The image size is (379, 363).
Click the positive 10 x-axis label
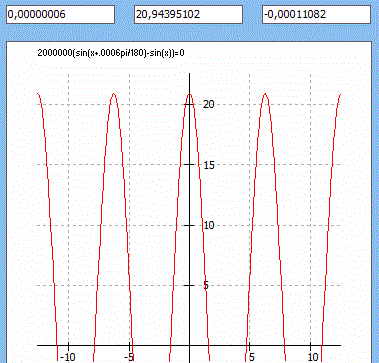[x=313, y=358]
